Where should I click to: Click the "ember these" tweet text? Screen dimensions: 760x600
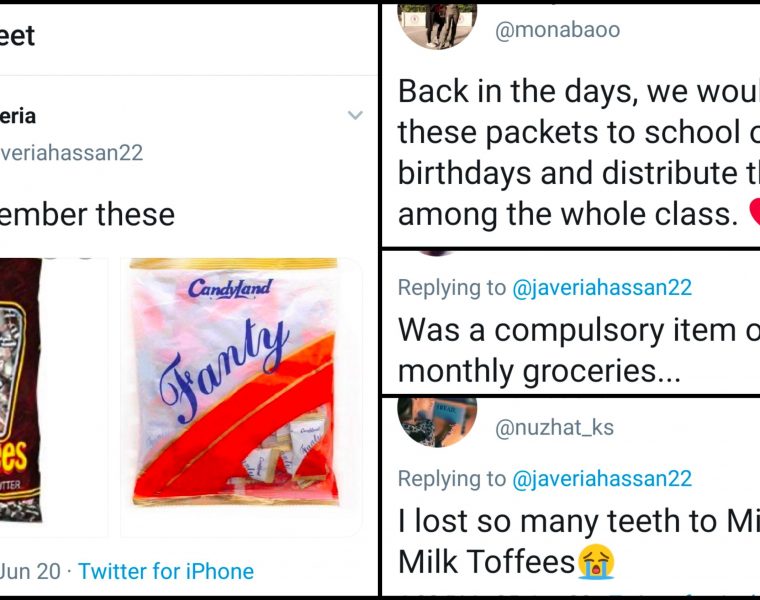[88, 214]
